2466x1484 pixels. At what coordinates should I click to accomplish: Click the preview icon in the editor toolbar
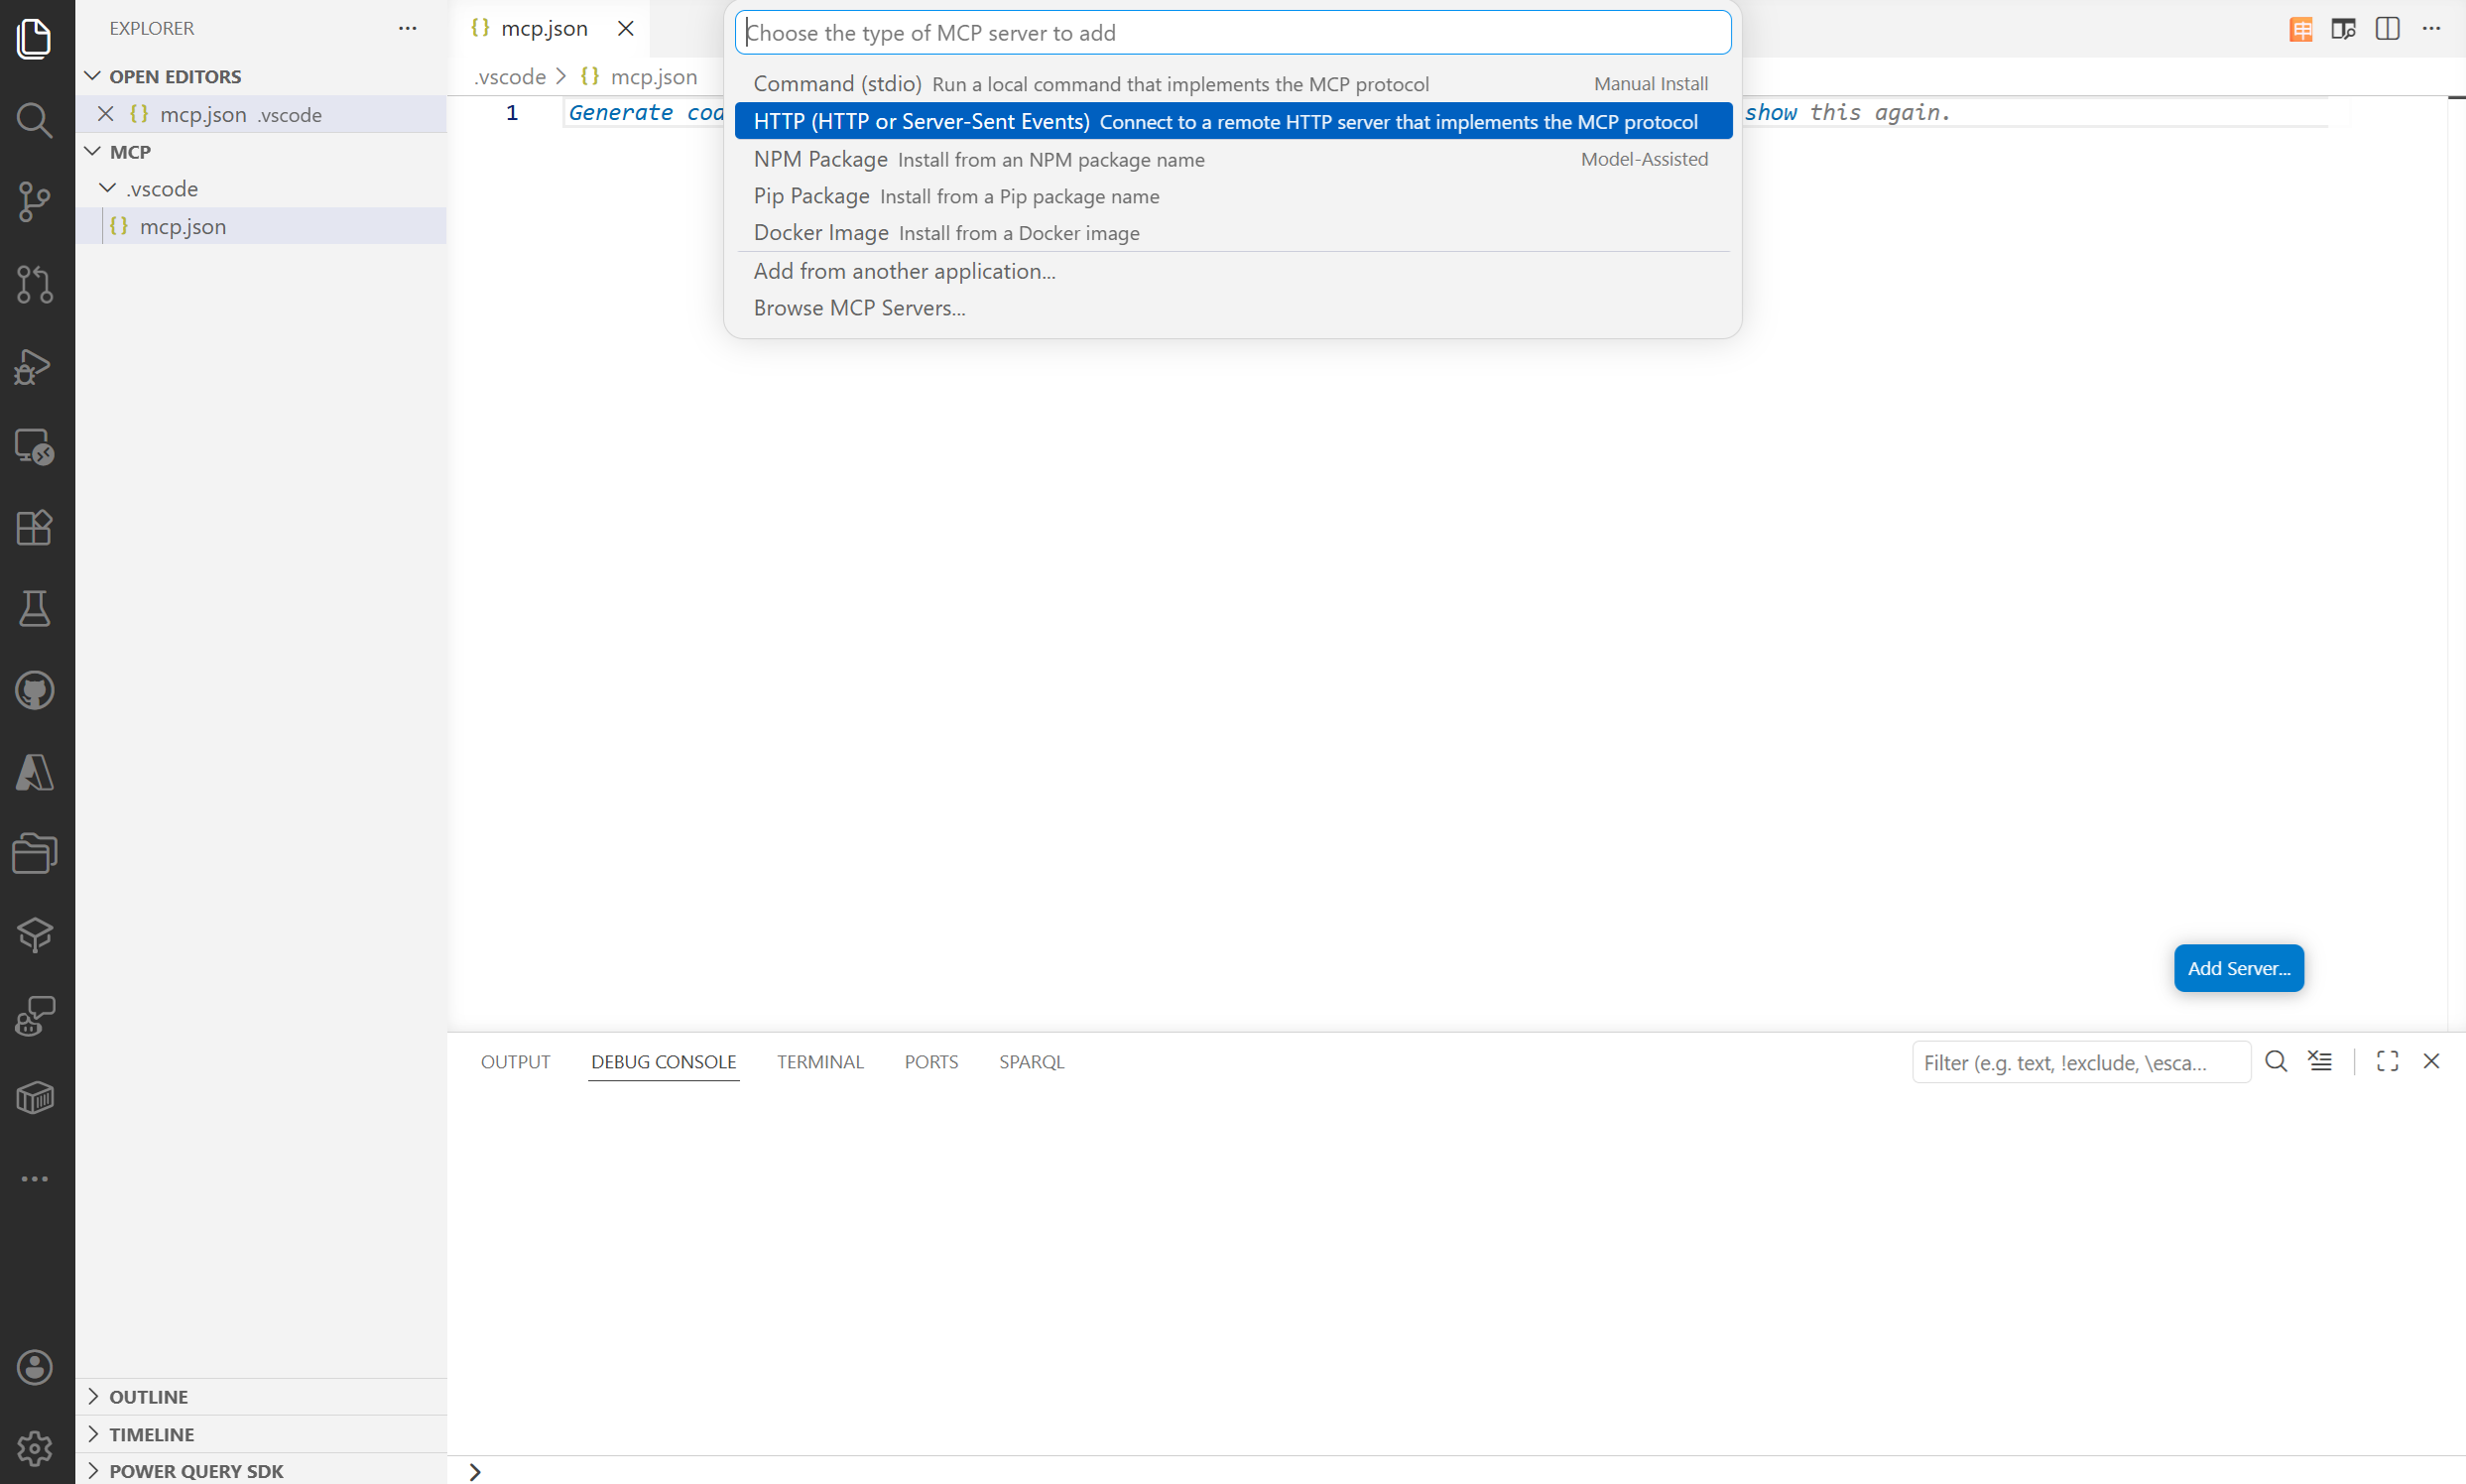point(2343,29)
